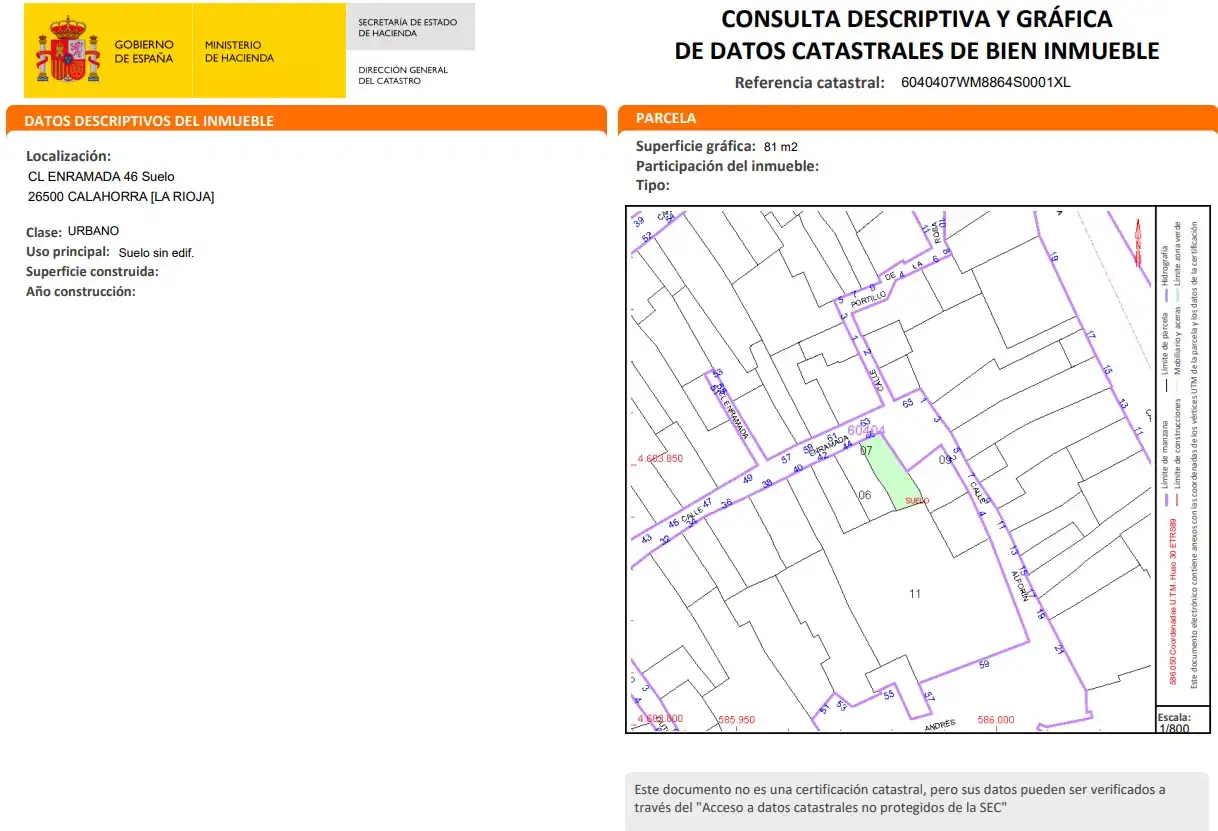Click the 'Año construcción:' label

pyautogui.click(x=80, y=292)
